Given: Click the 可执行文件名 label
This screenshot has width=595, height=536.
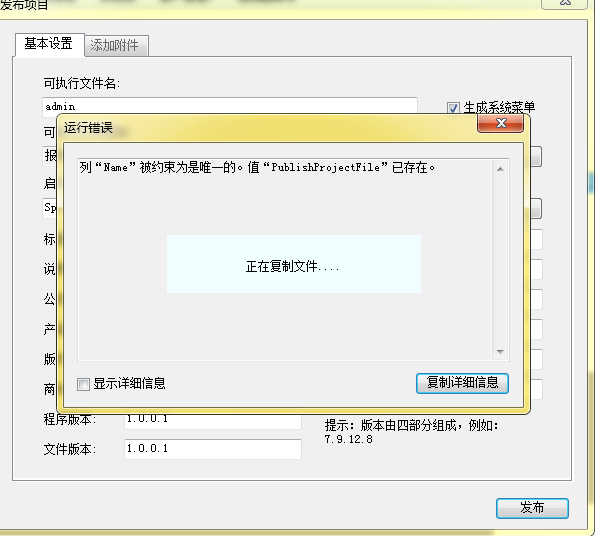Looking at the screenshot, I should pos(82,83).
